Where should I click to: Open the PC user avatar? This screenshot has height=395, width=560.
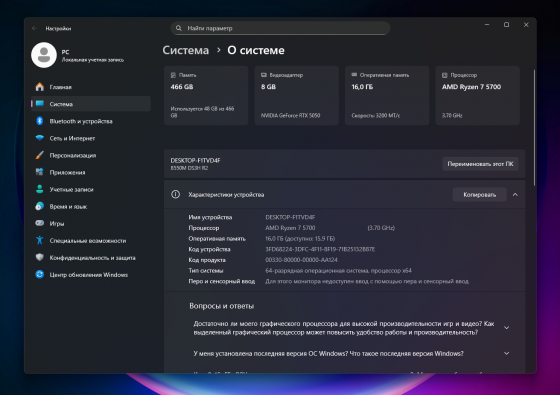(44, 55)
